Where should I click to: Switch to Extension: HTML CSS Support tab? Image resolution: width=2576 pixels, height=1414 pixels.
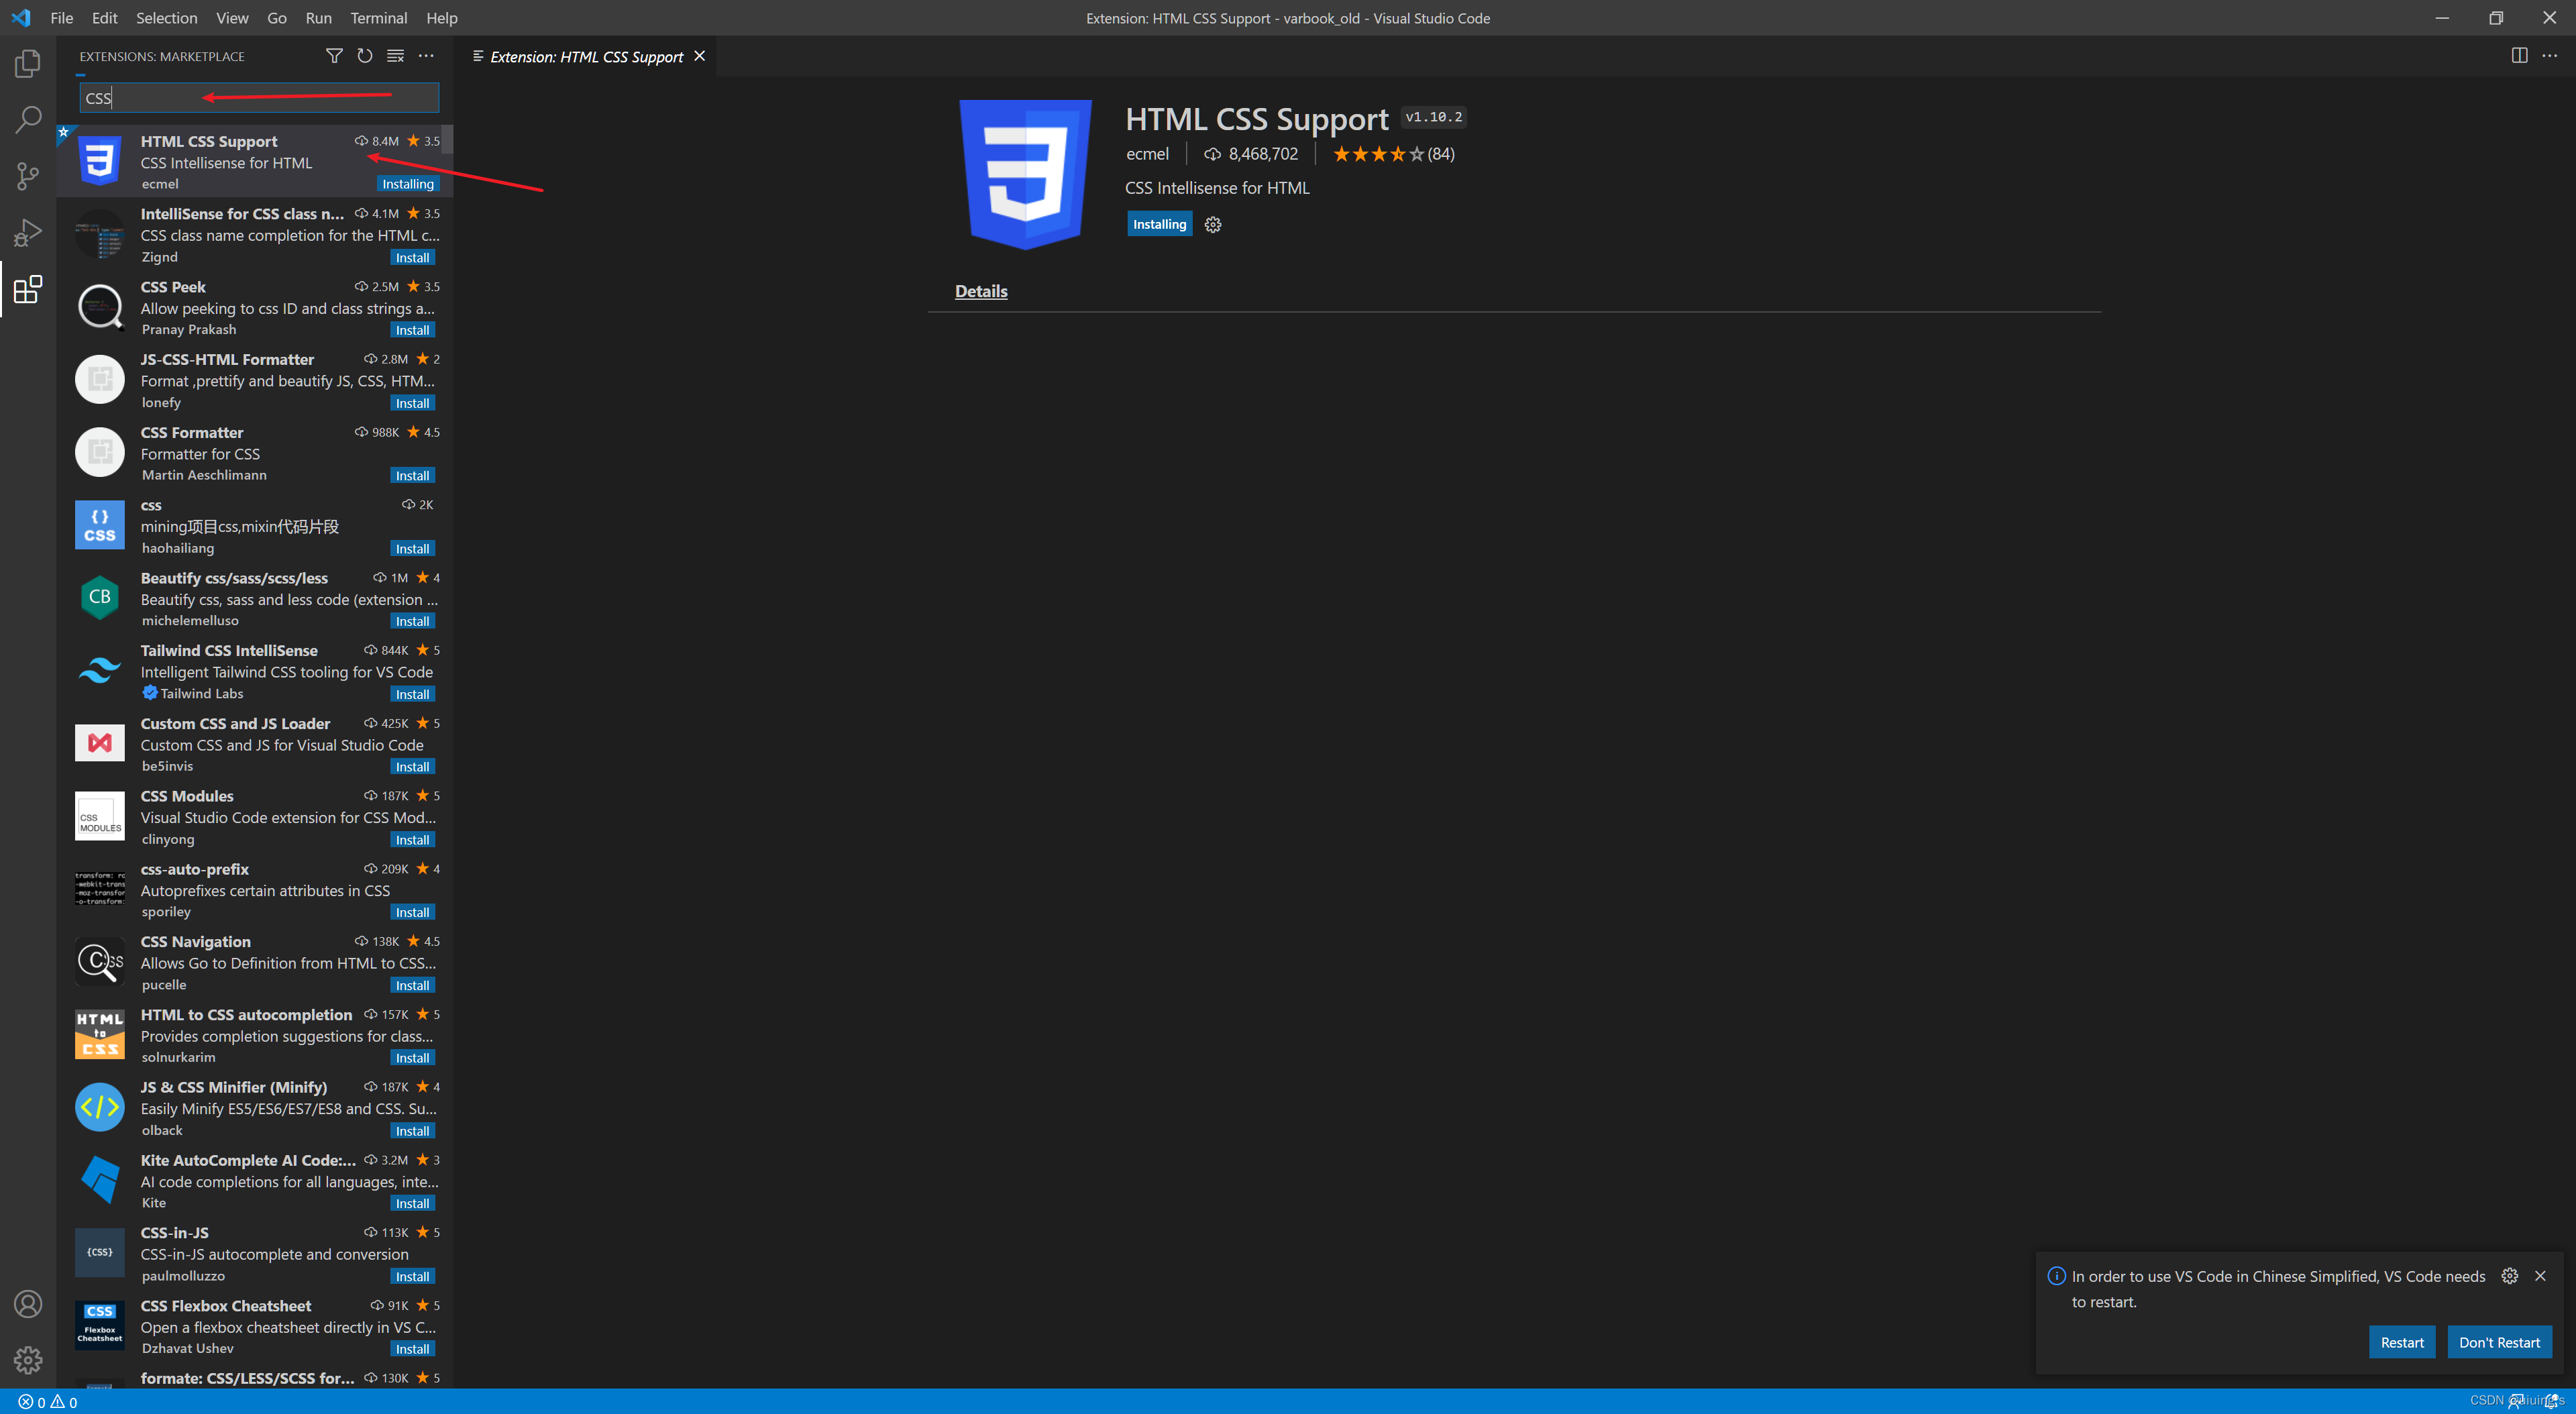click(x=586, y=57)
